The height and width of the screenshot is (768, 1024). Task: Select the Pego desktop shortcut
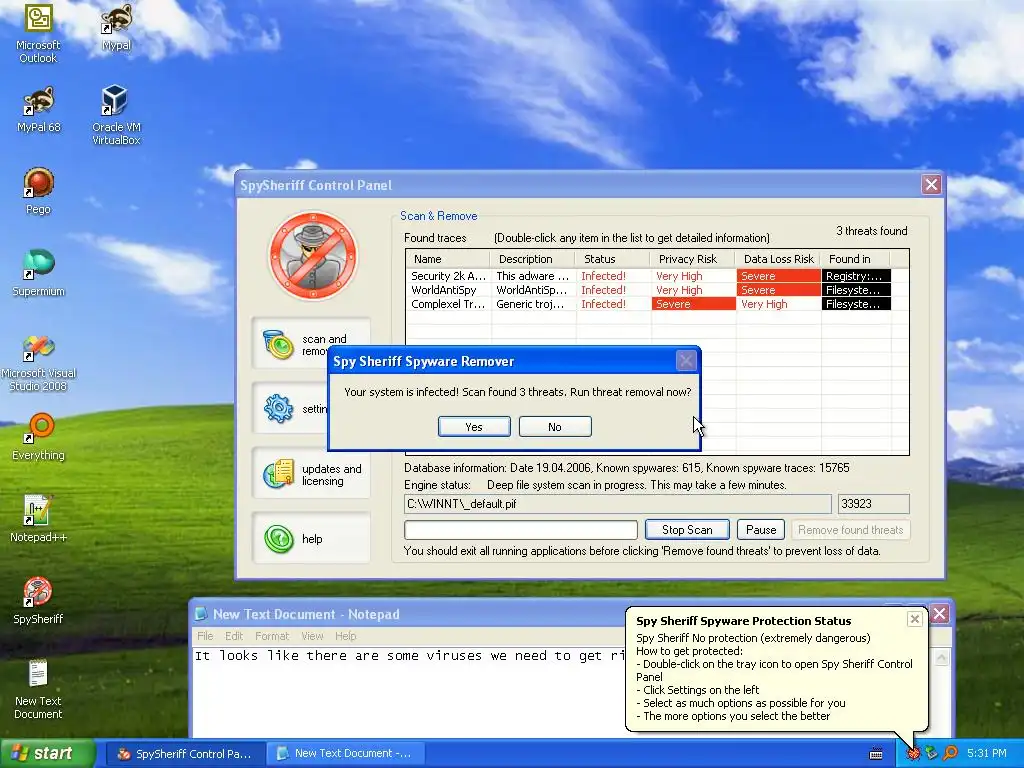(39, 191)
